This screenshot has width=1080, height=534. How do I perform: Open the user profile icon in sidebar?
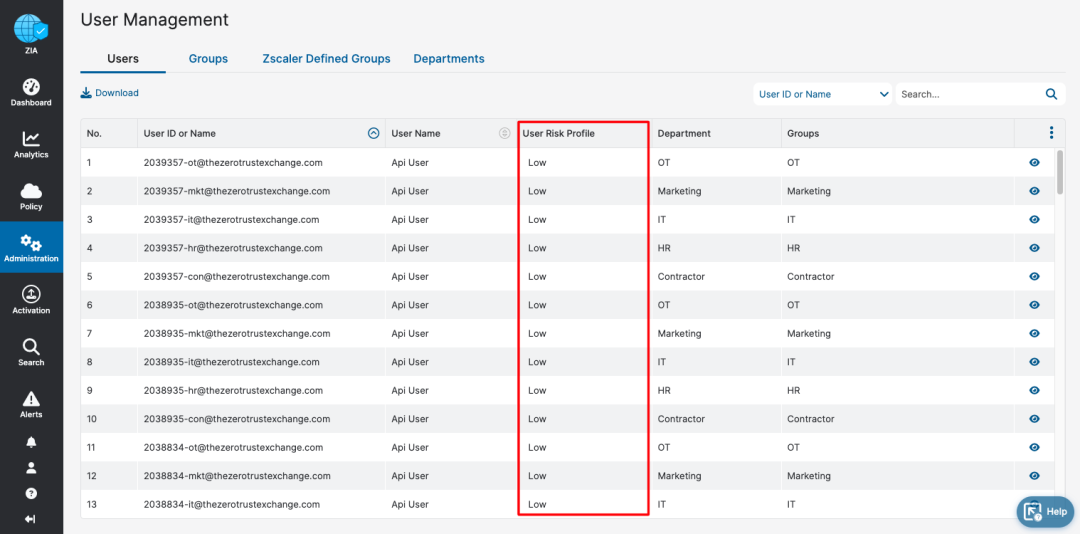click(31, 467)
